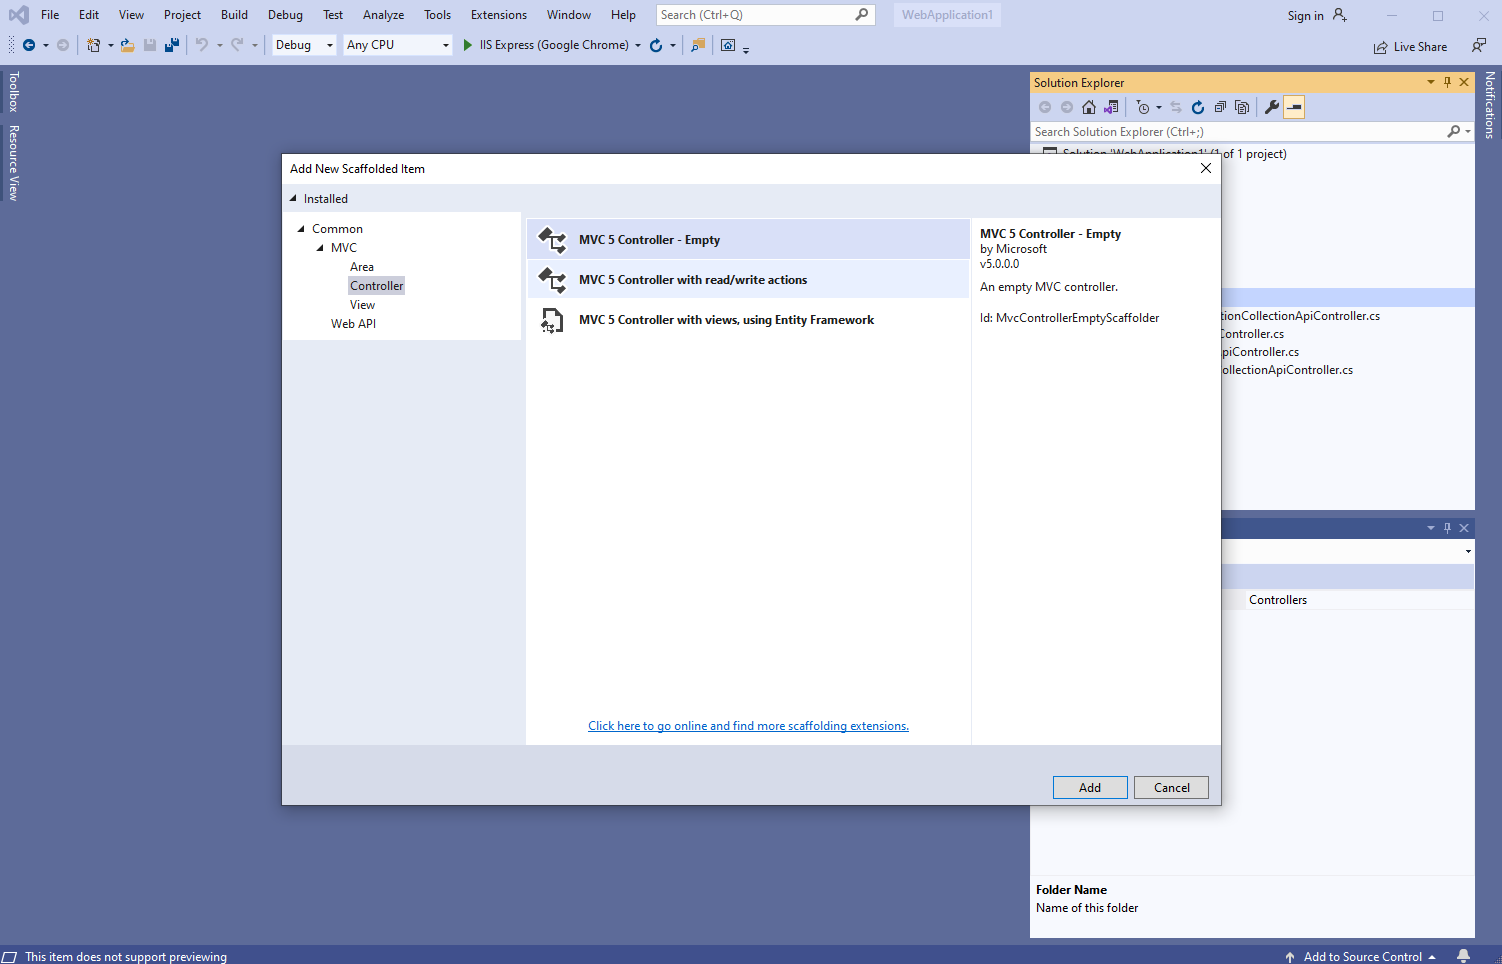This screenshot has height=964, width=1502.
Task: Click the Open File folder icon
Action: tap(128, 45)
